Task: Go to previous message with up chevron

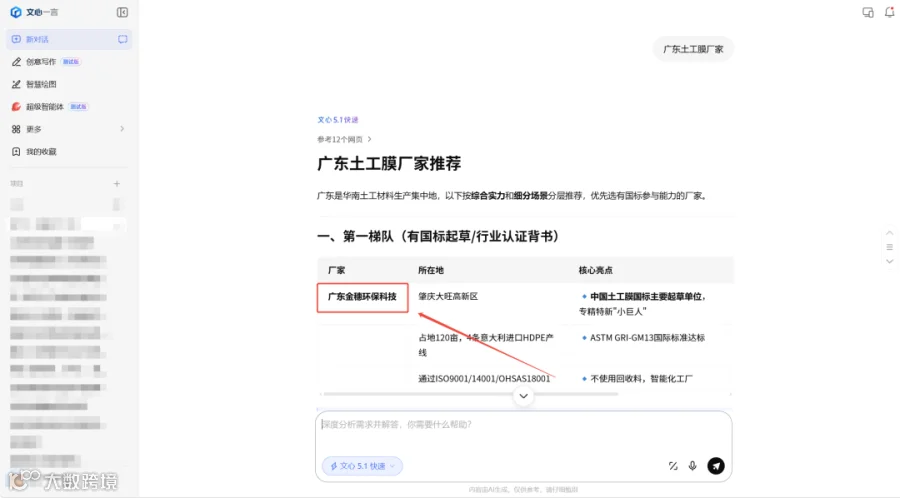Action: click(x=889, y=233)
